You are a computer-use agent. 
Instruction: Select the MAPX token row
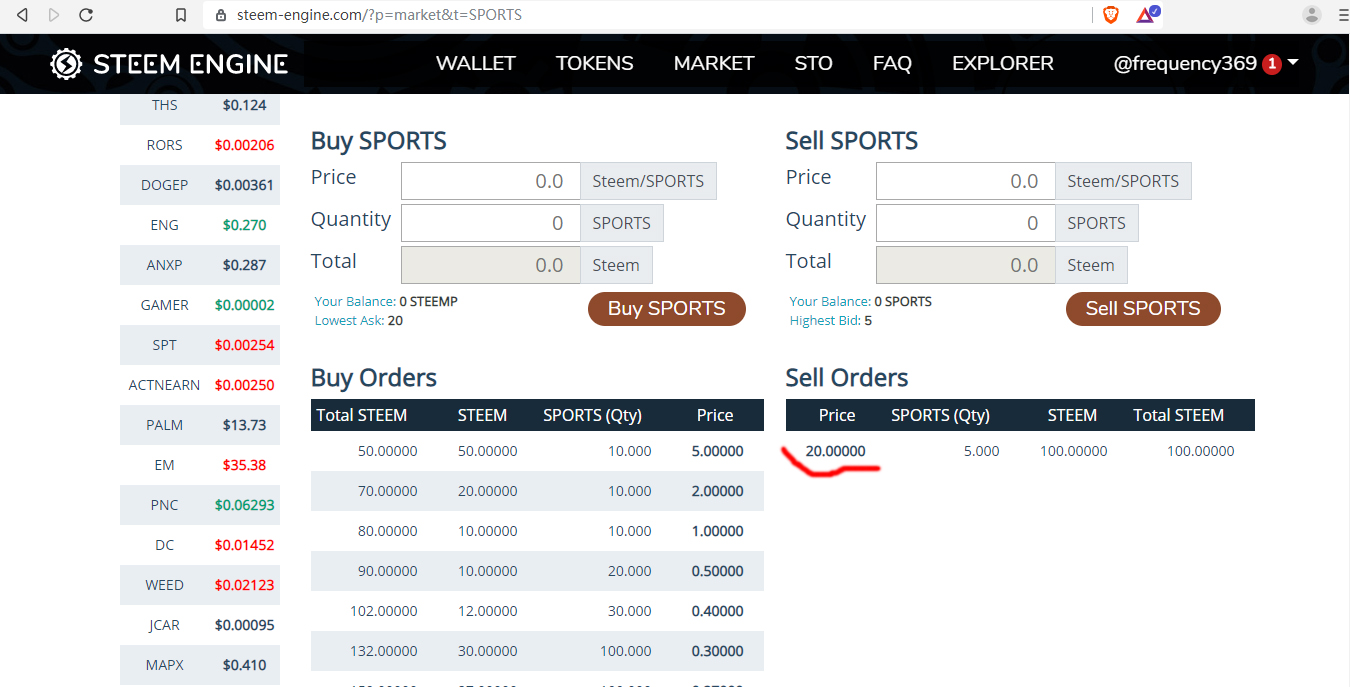(200, 665)
